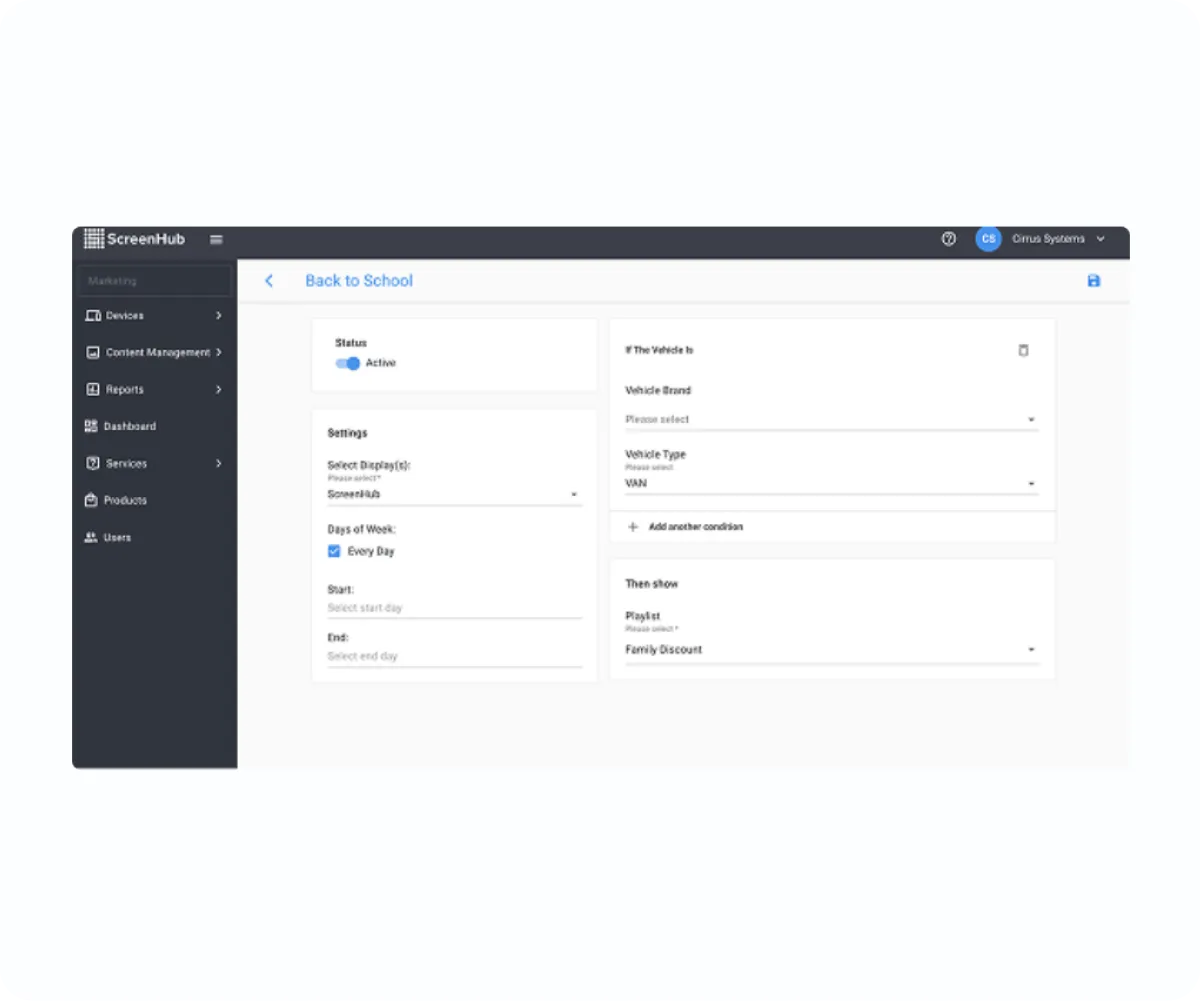Image resolution: width=1200 pixels, height=1001 pixels.
Task: Expand the Content Management chevron
Action: (x=218, y=353)
